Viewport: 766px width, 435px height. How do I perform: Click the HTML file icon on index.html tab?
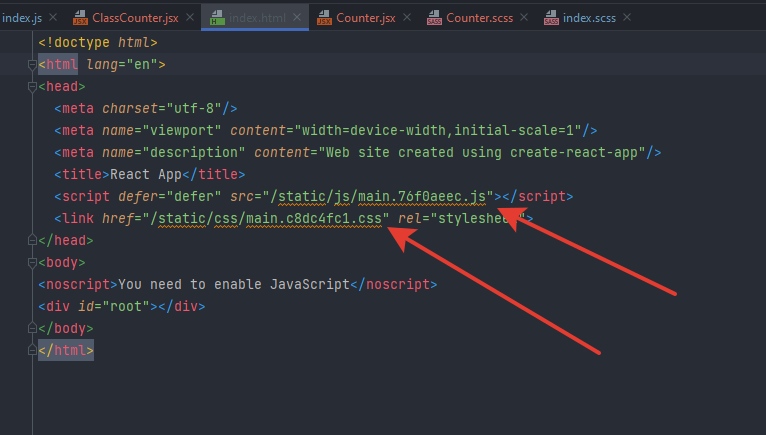(217, 18)
